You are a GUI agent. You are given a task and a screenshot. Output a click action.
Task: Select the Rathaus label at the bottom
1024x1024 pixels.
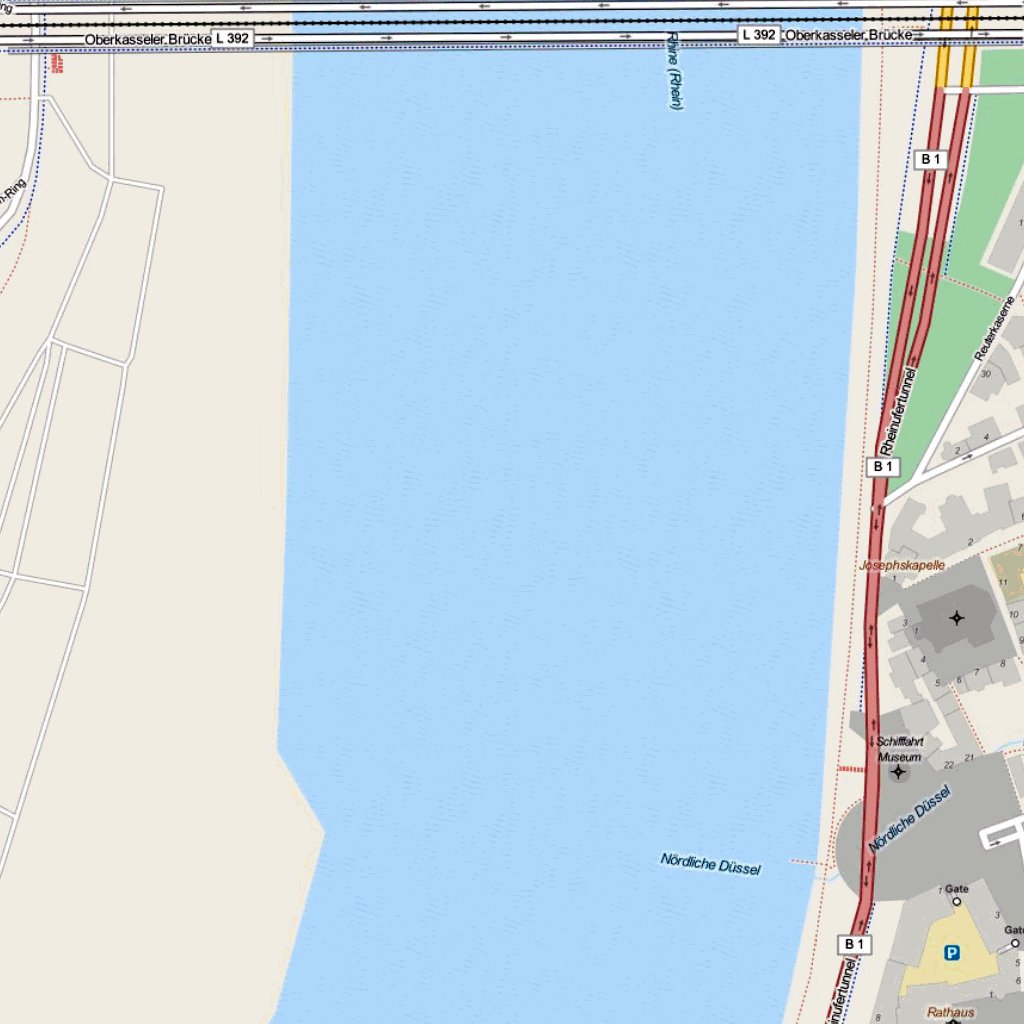tap(950, 1012)
